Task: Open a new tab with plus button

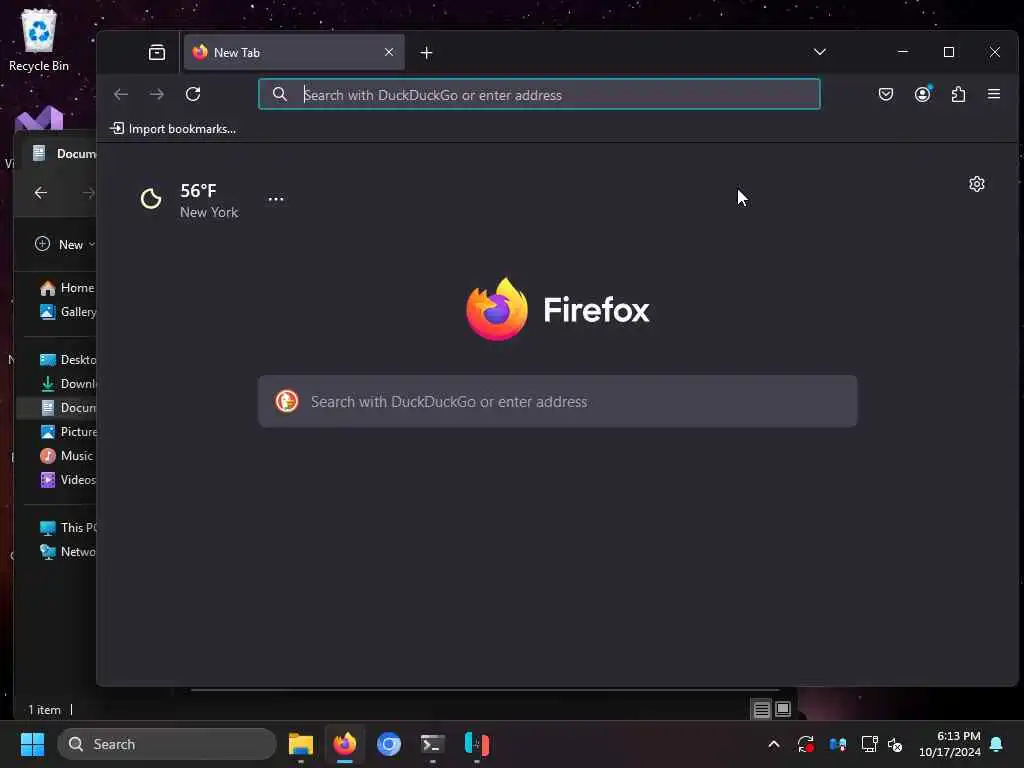Action: click(426, 53)
